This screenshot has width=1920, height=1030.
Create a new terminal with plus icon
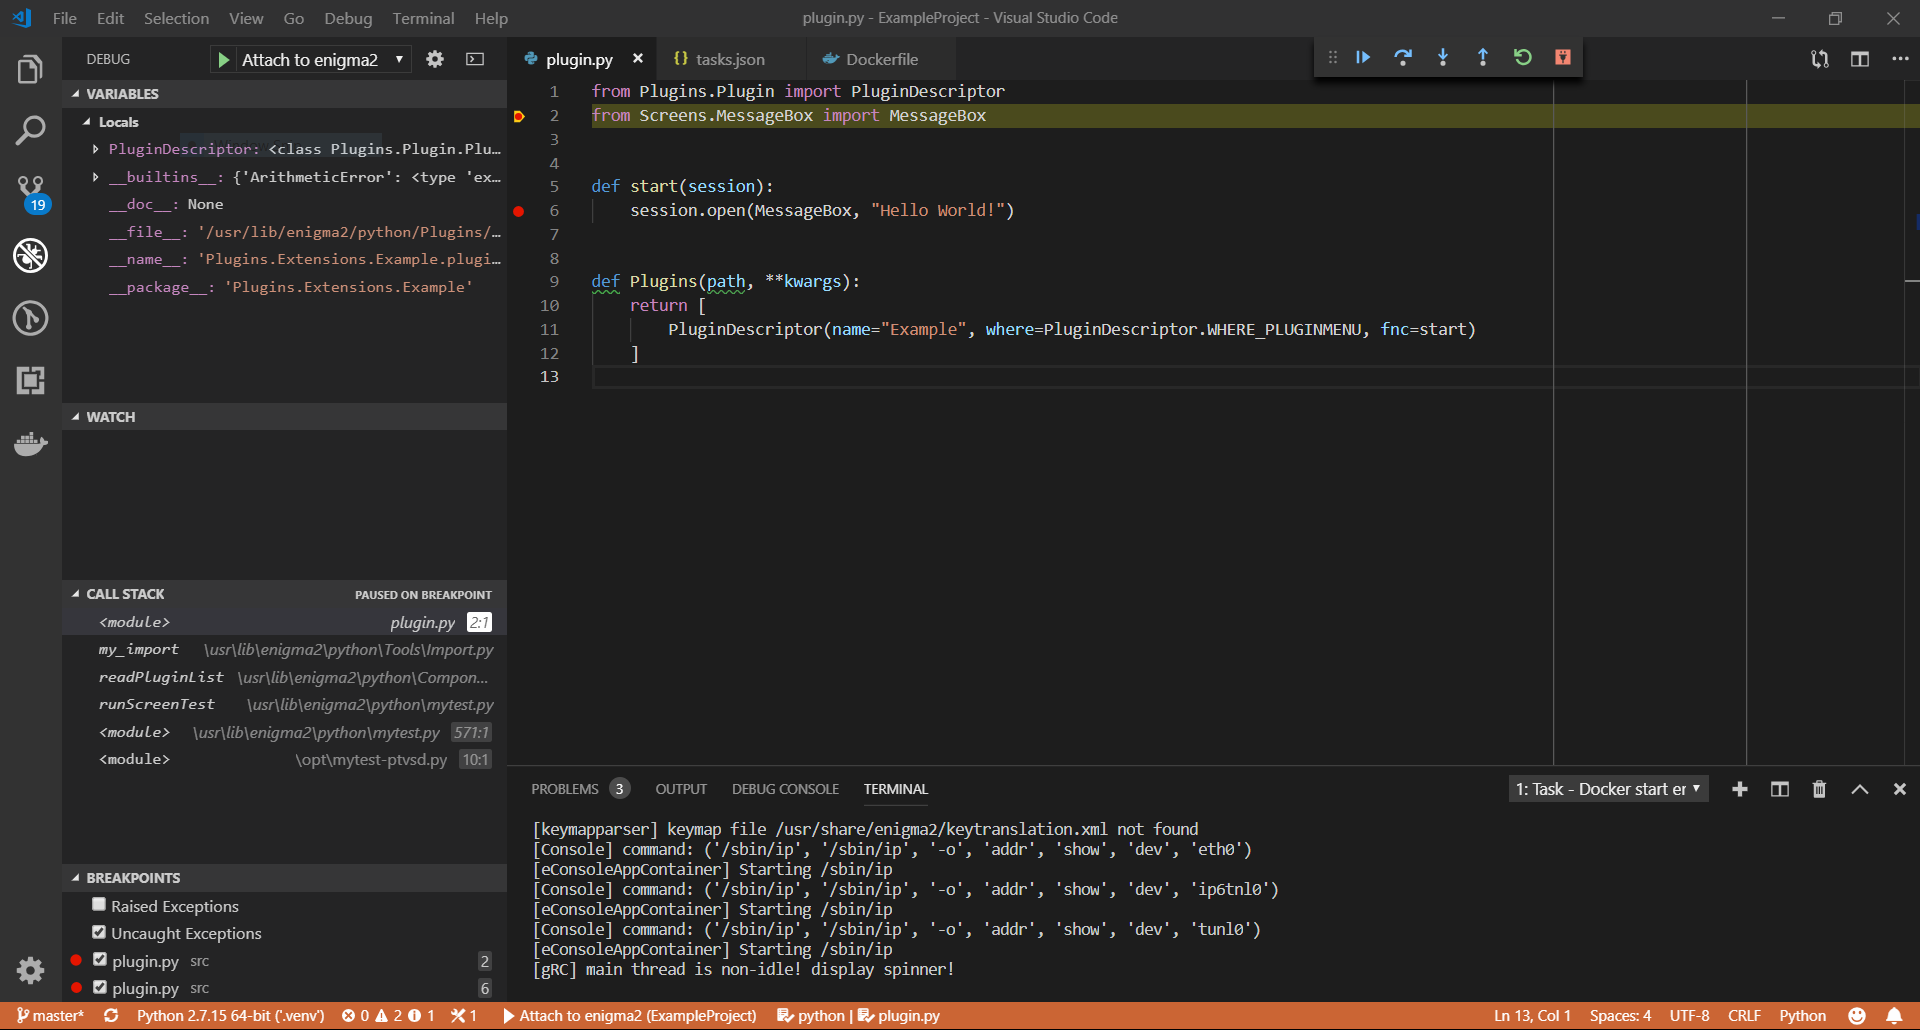1740,789
